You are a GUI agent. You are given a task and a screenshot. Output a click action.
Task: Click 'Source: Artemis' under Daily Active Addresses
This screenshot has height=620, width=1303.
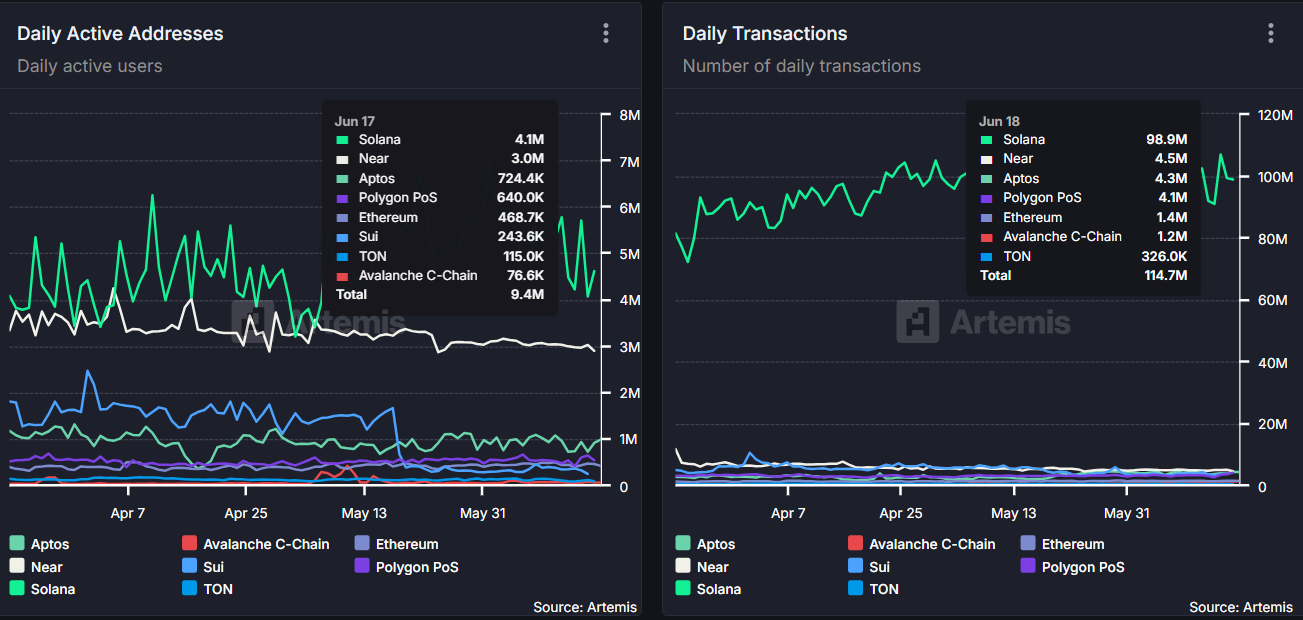coord(585,607)
